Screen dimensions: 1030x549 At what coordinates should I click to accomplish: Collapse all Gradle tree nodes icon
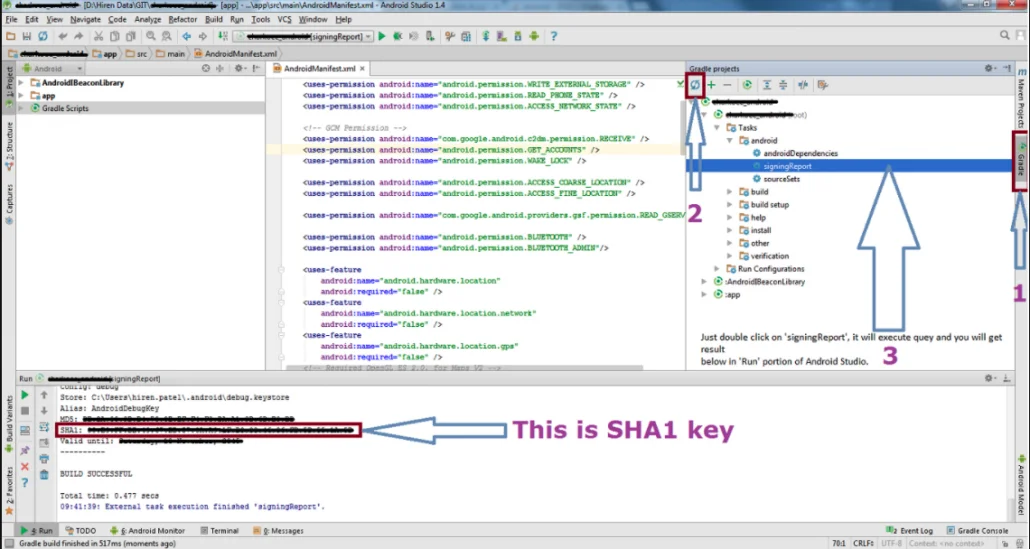coord(783,85)
